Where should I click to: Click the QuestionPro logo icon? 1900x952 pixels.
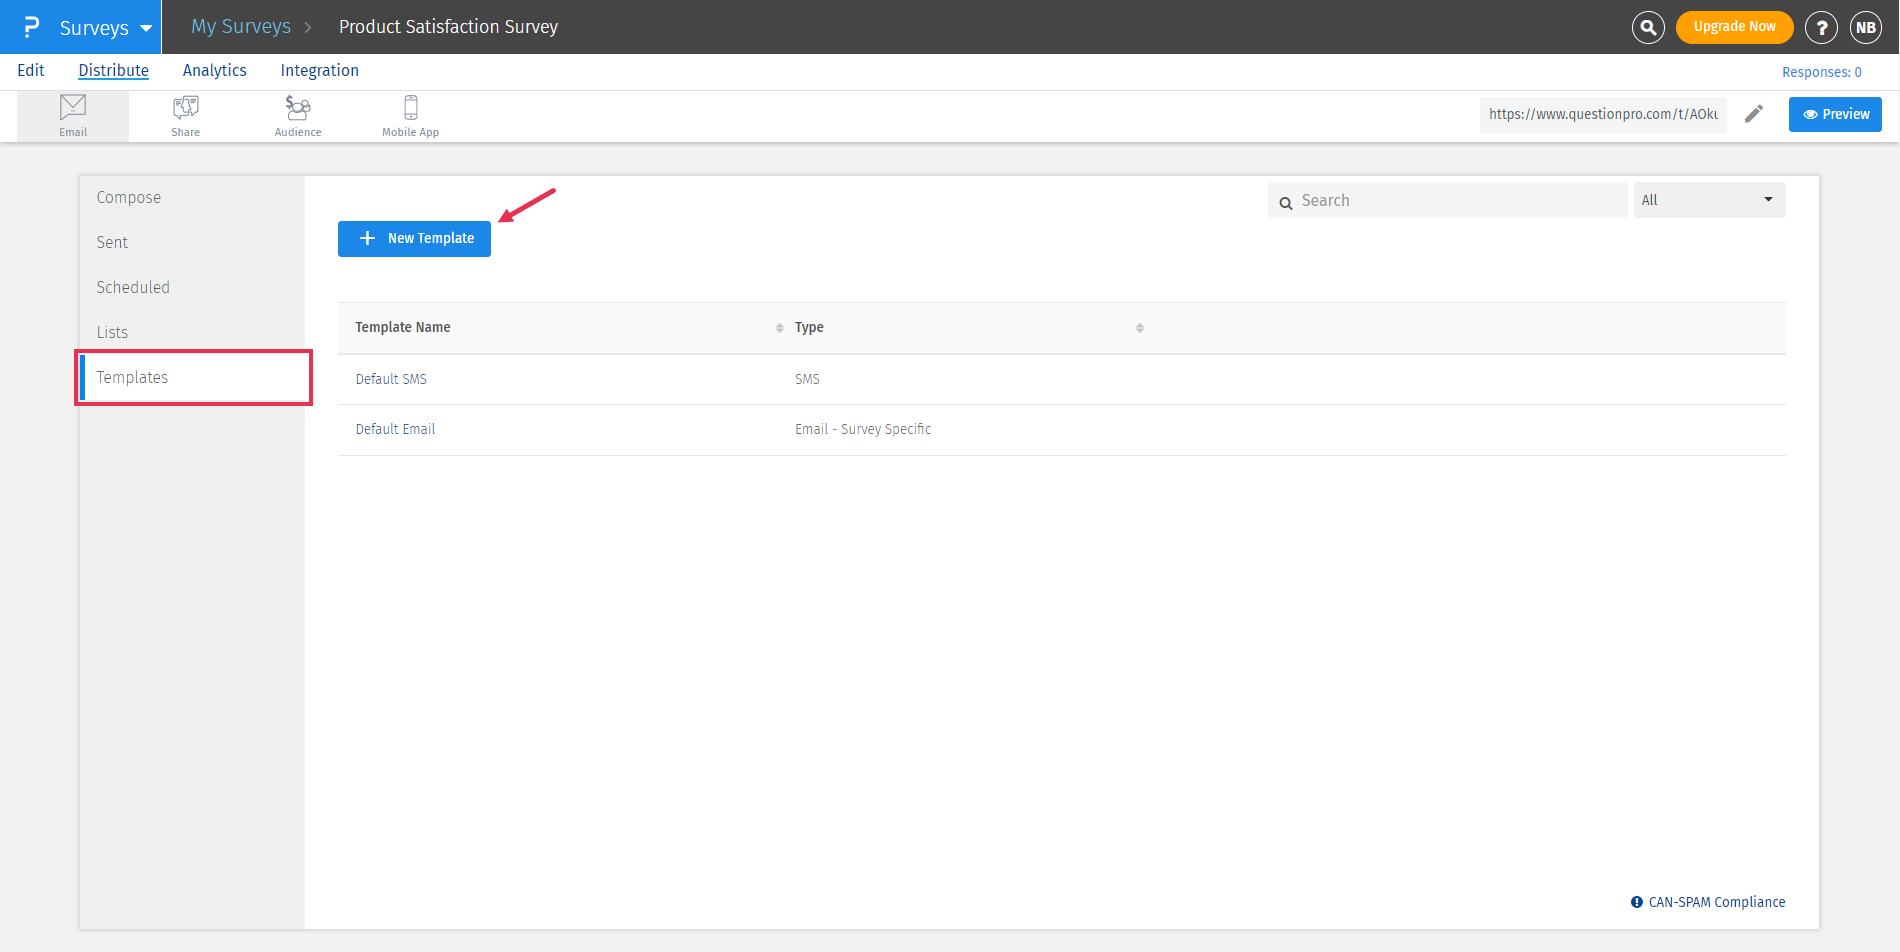click(31, 27)
